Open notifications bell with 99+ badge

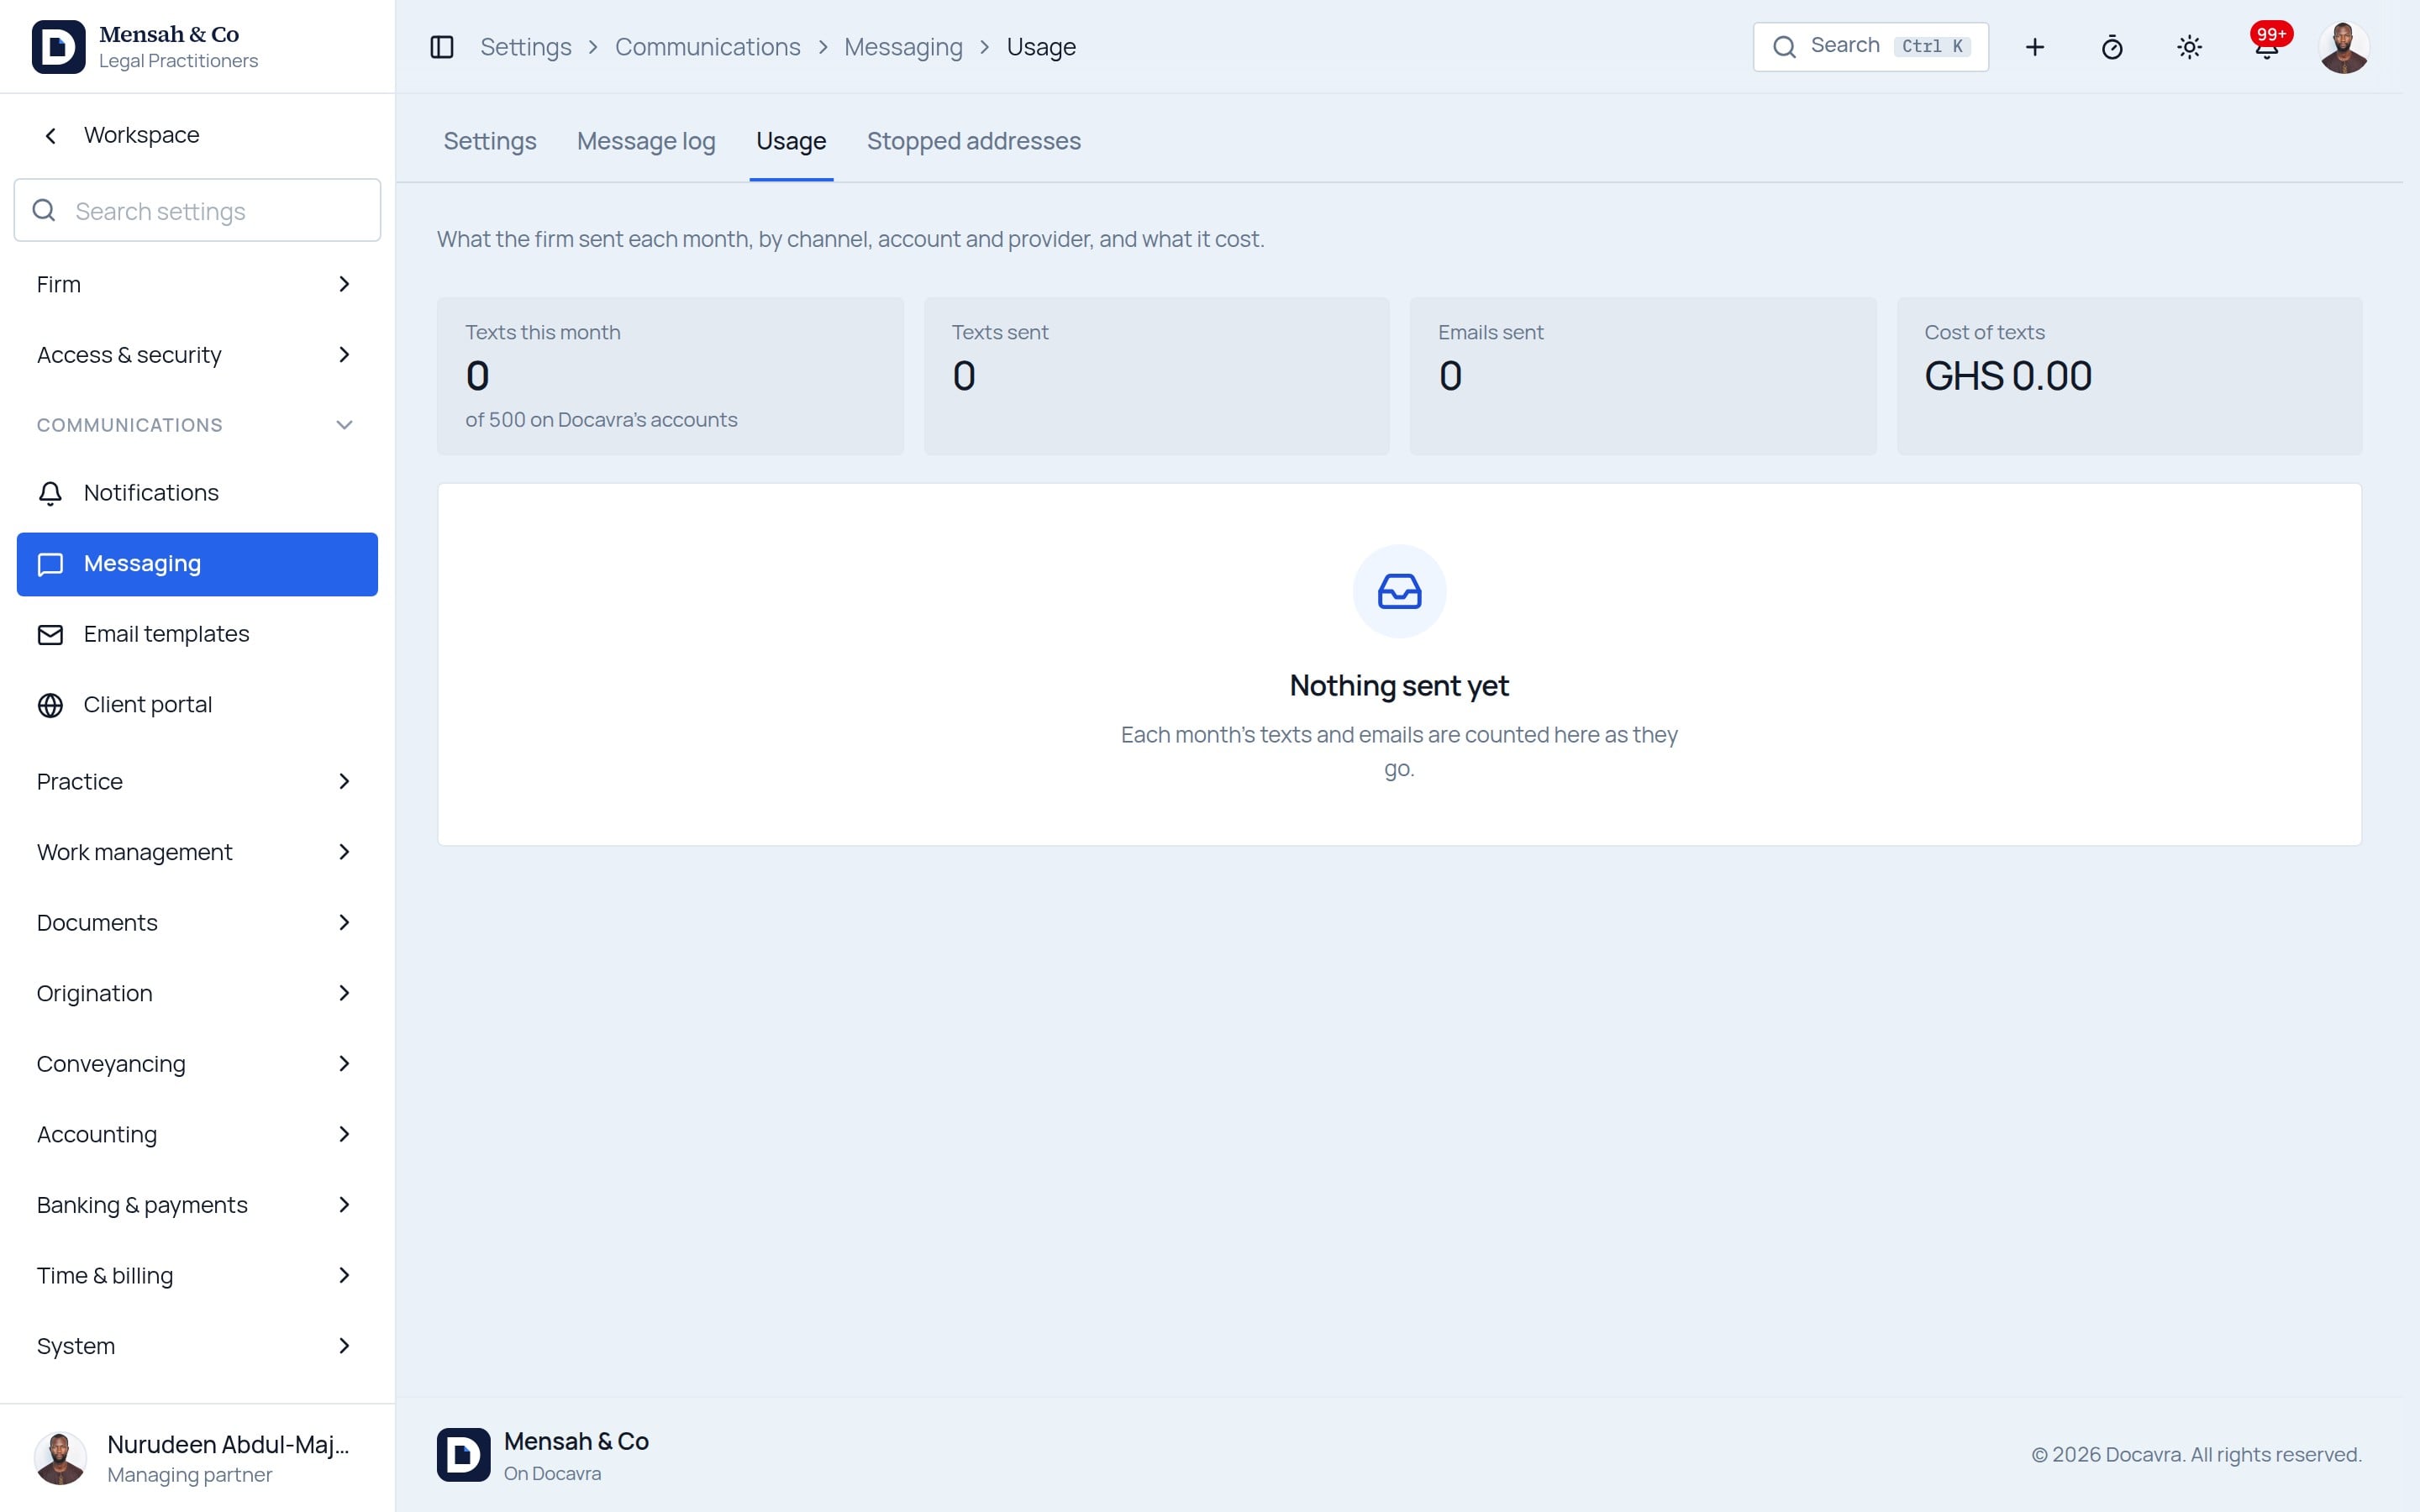click(2267, 45)
